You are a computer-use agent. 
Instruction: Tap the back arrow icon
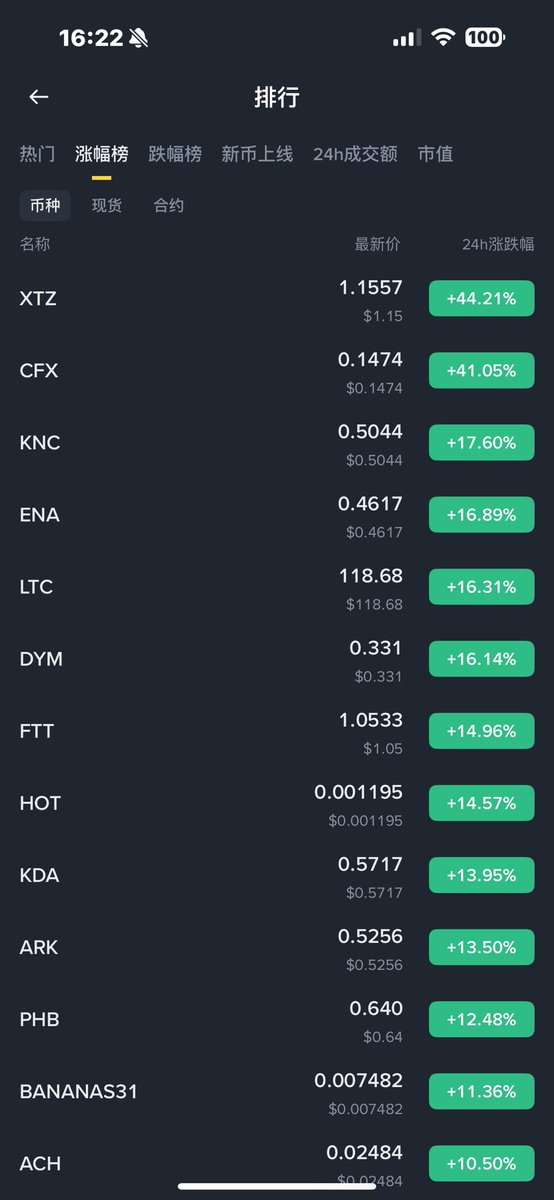(x=39, y=97)
